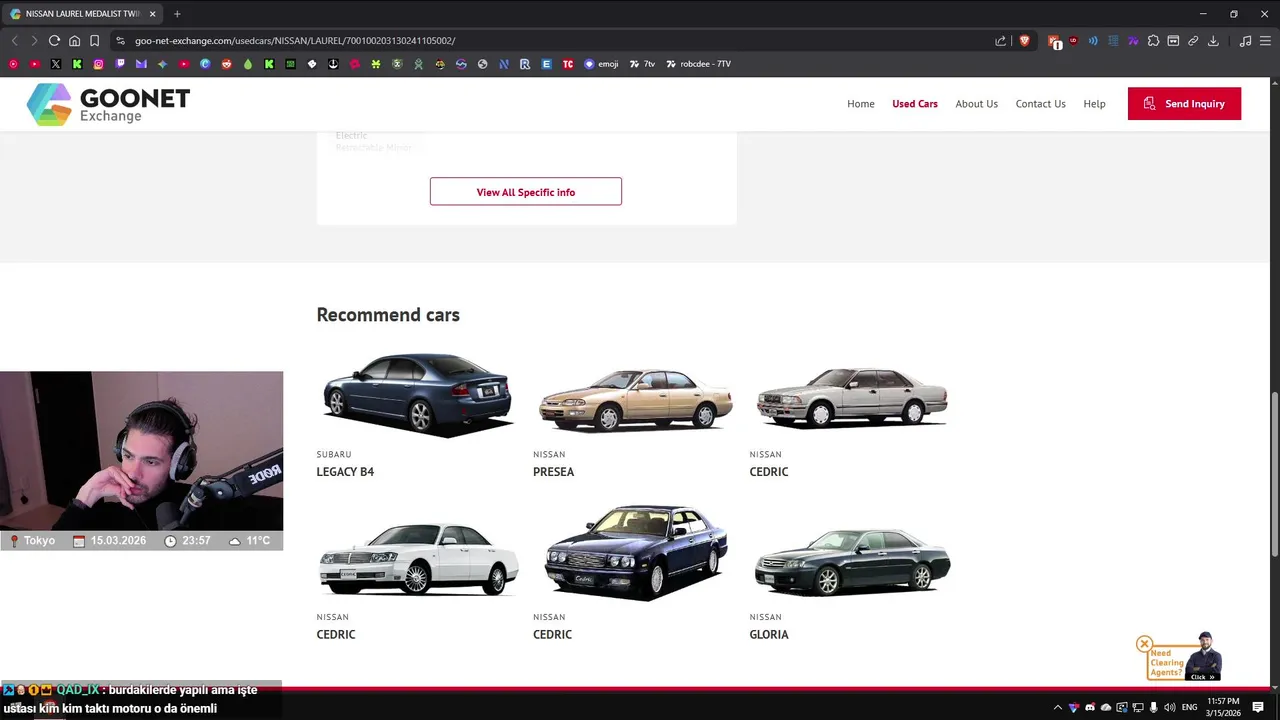Click the page vertical scrollbar thumb
Image resolution: width=1280 pixels, height=720 pixels.
tap(1275, 474)
